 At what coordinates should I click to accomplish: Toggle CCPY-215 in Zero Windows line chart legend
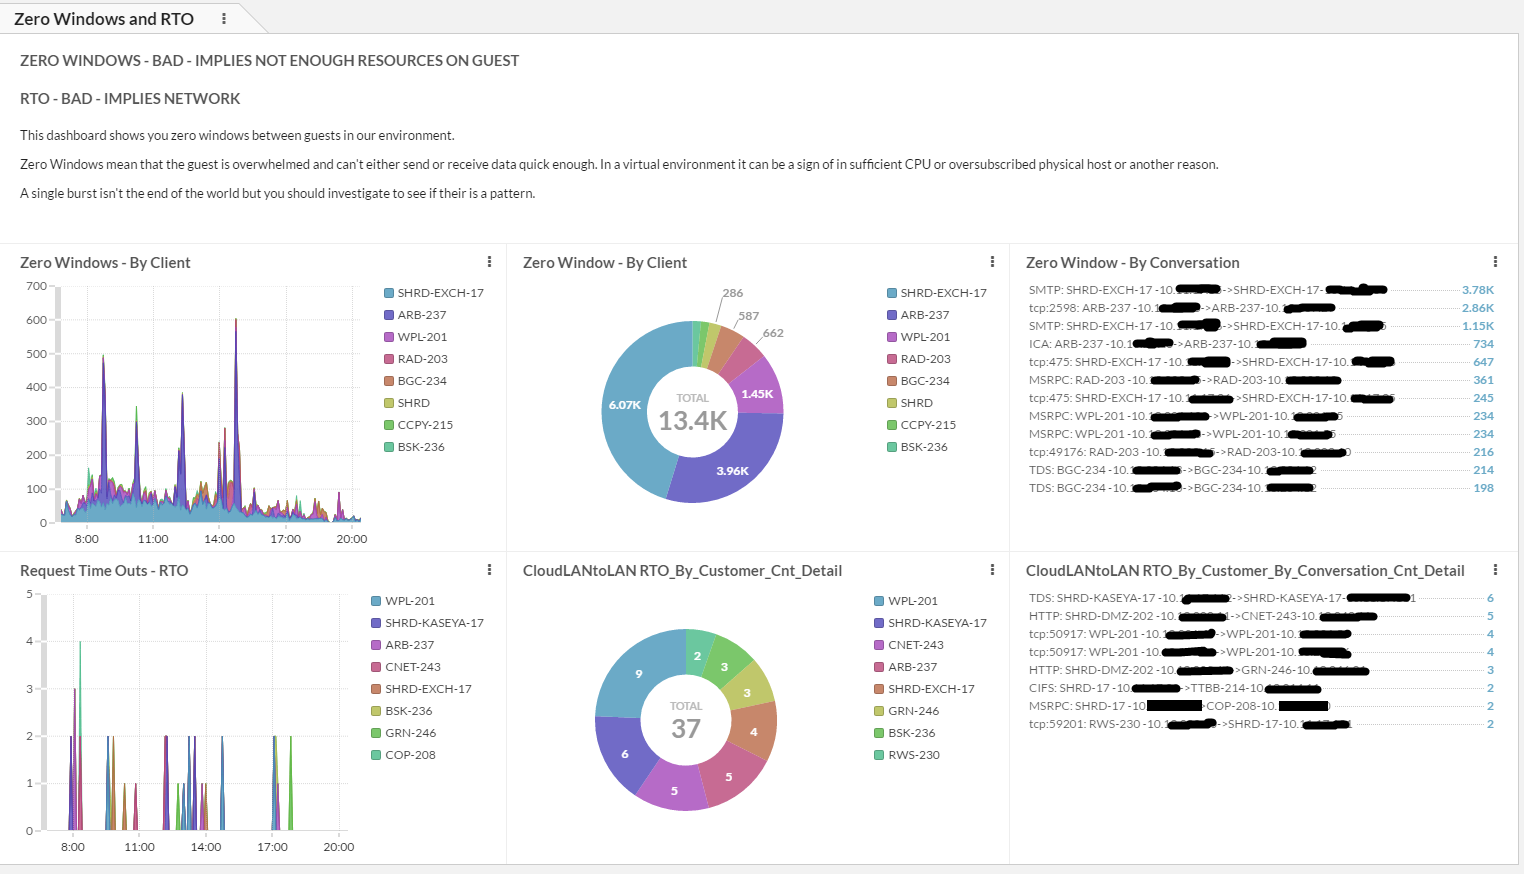[x=419, y=425]
